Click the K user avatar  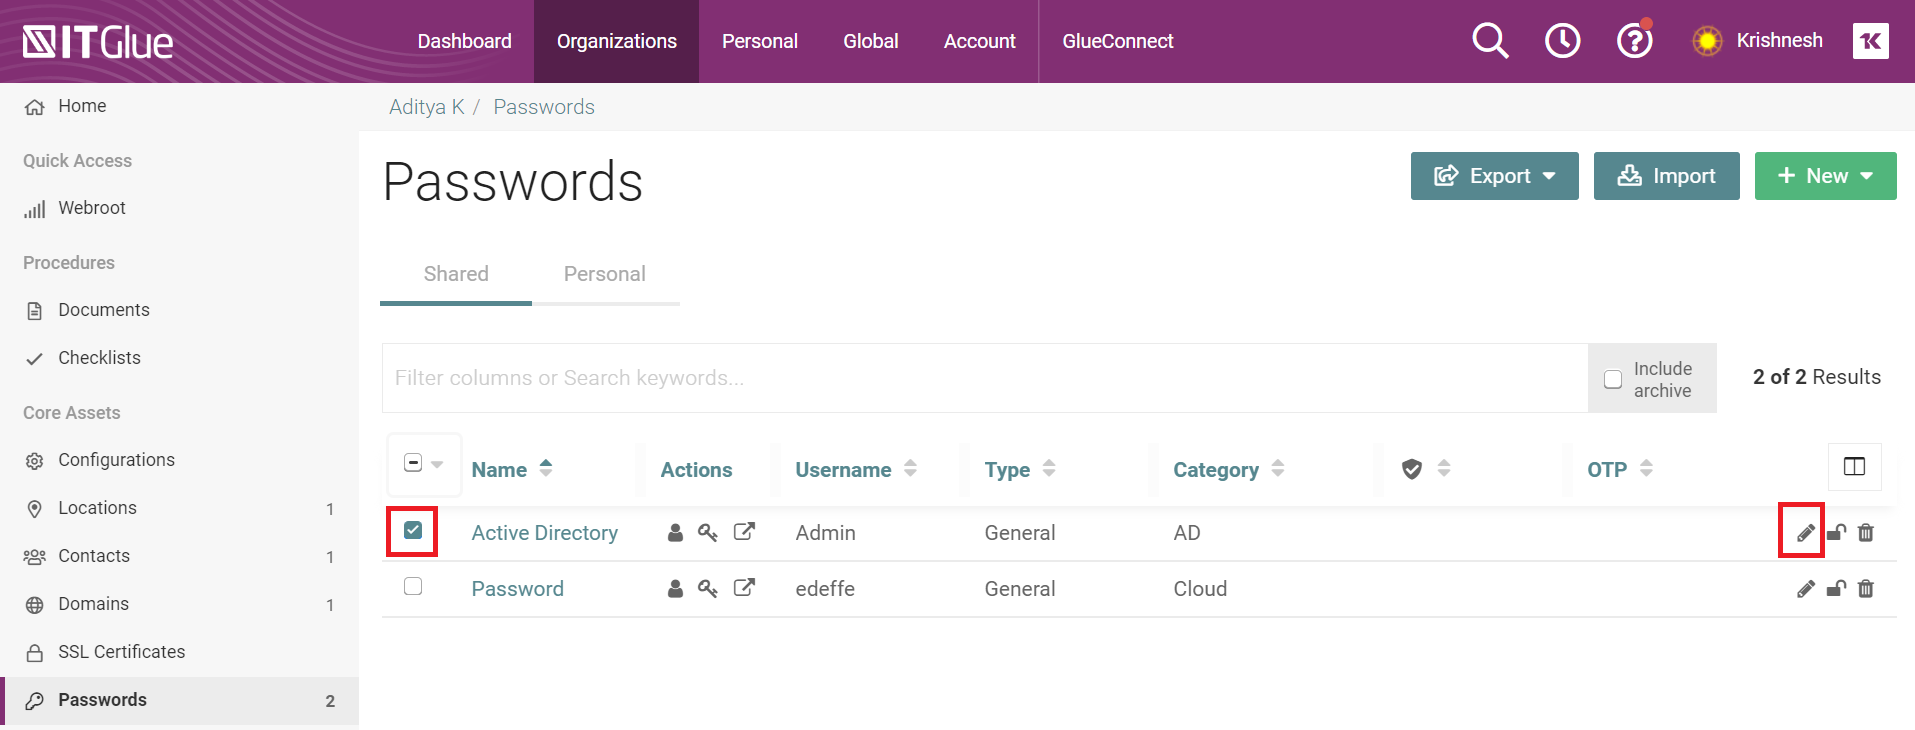1870,41
